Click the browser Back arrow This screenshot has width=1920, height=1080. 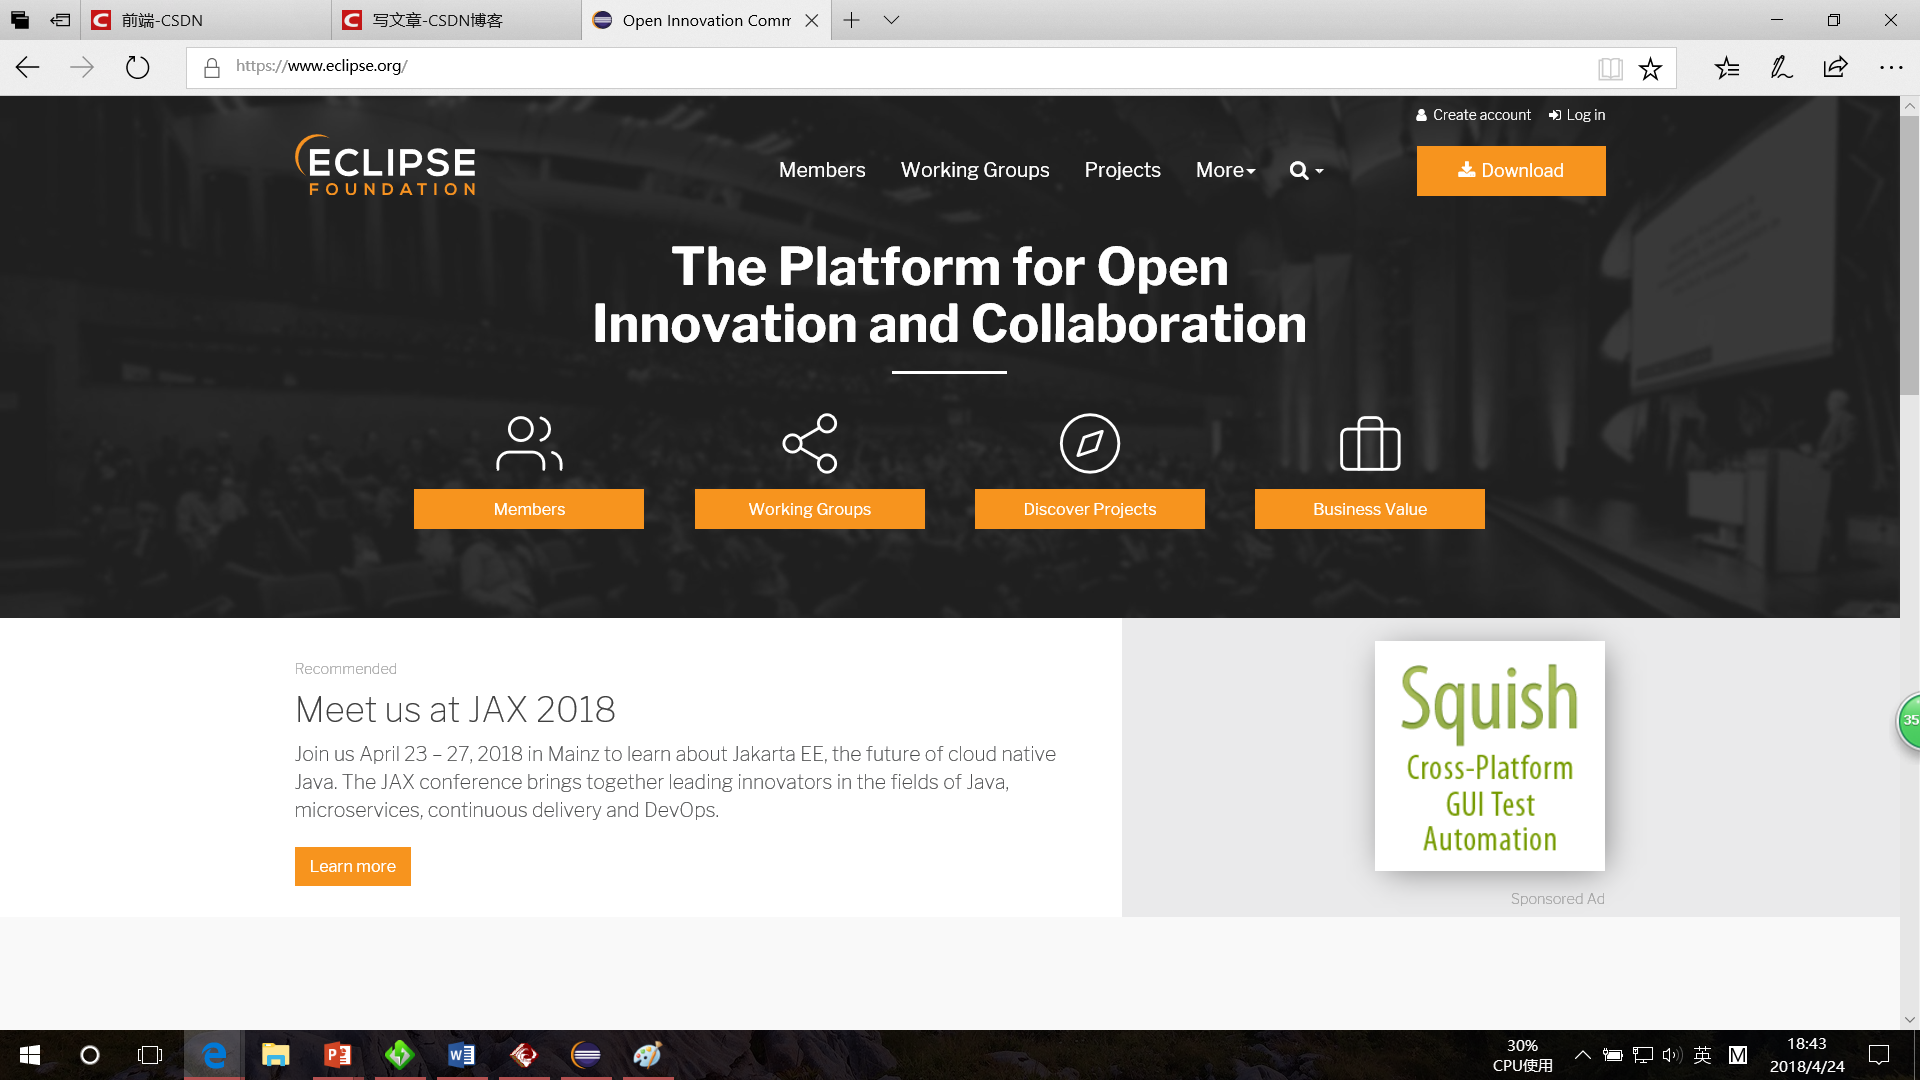pyautogui.click(x=27, y=67)
